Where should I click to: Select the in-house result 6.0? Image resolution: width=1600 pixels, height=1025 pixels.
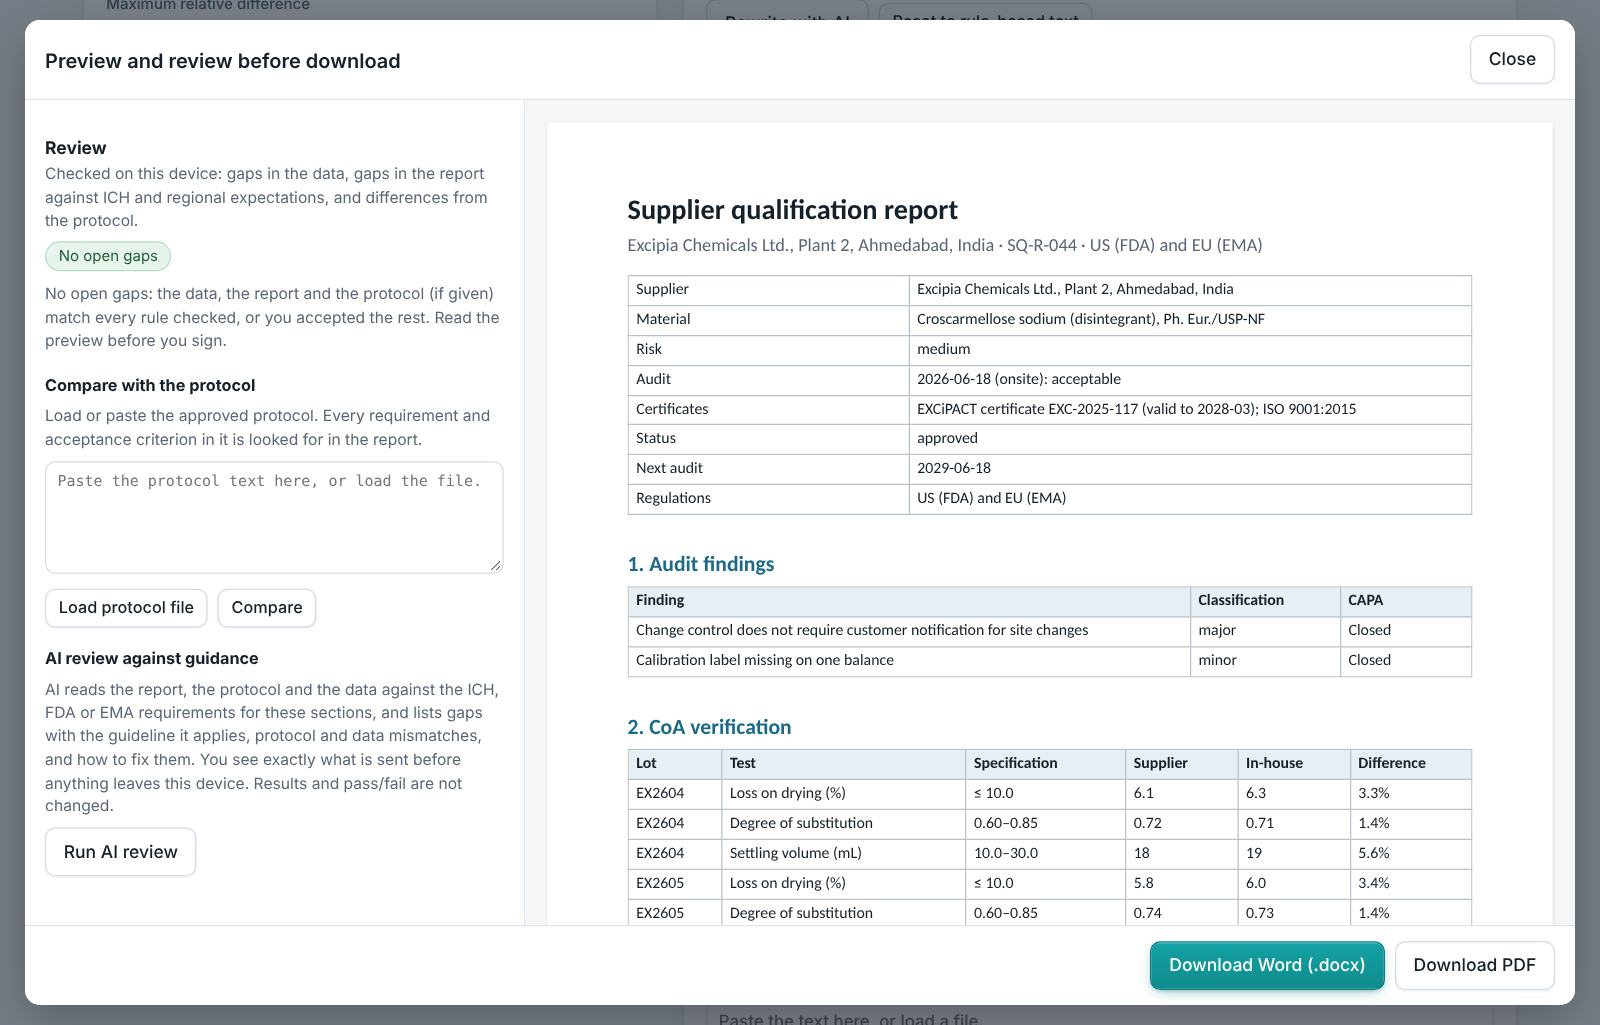(1293, 884)
